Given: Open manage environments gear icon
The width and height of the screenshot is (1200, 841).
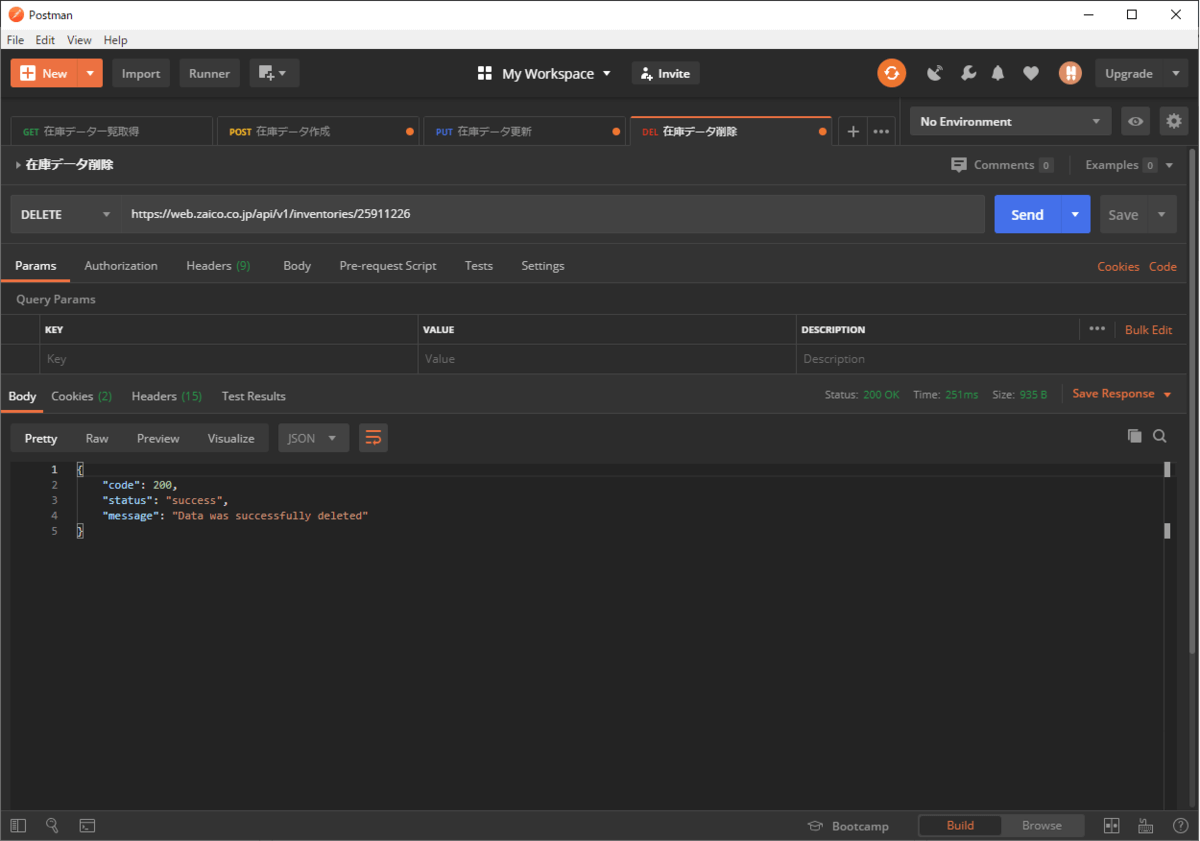Looking at the screenshot, I should (x=1174, y=121).
